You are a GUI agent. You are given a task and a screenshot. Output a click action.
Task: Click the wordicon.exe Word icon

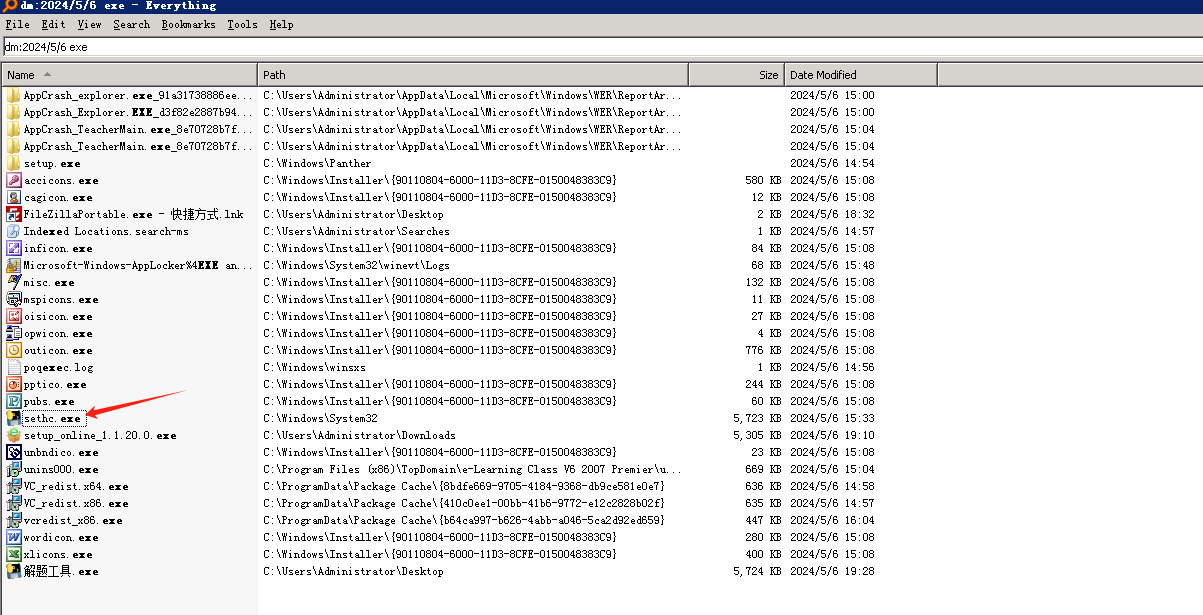tap(14, 537)
